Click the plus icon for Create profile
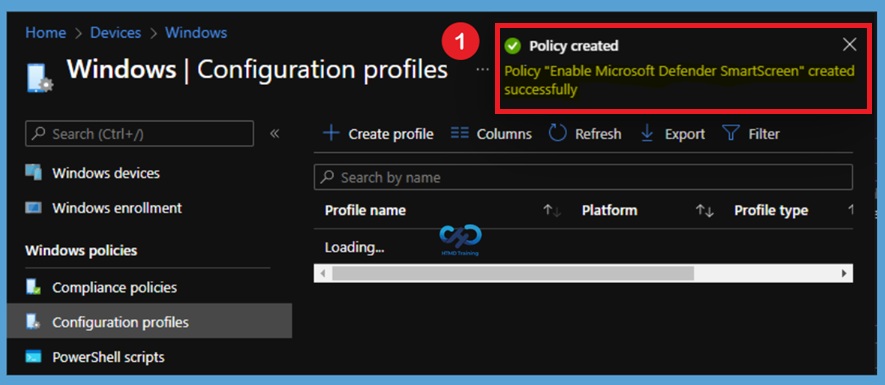 click(x=331, y=133)
